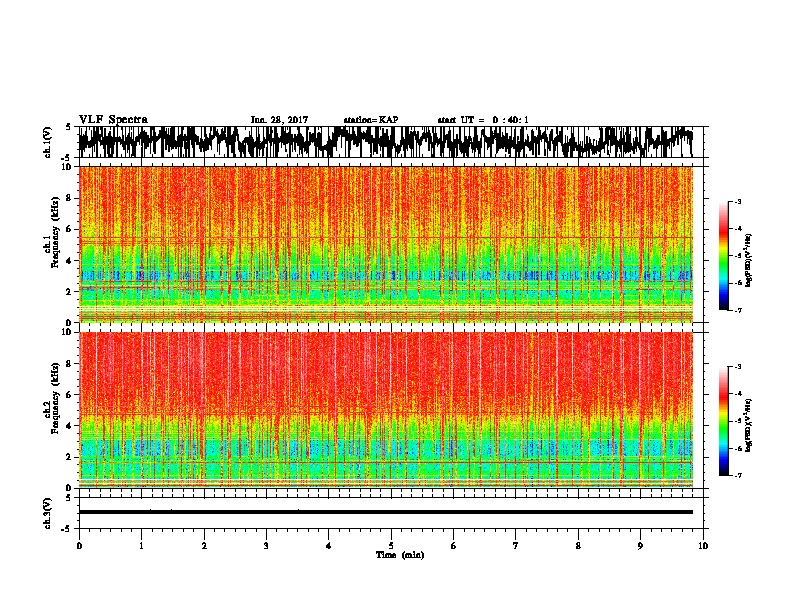Click the ch.2 spectrogram plot area
Viewport: 792px width, 612px height.
point(385,410)
